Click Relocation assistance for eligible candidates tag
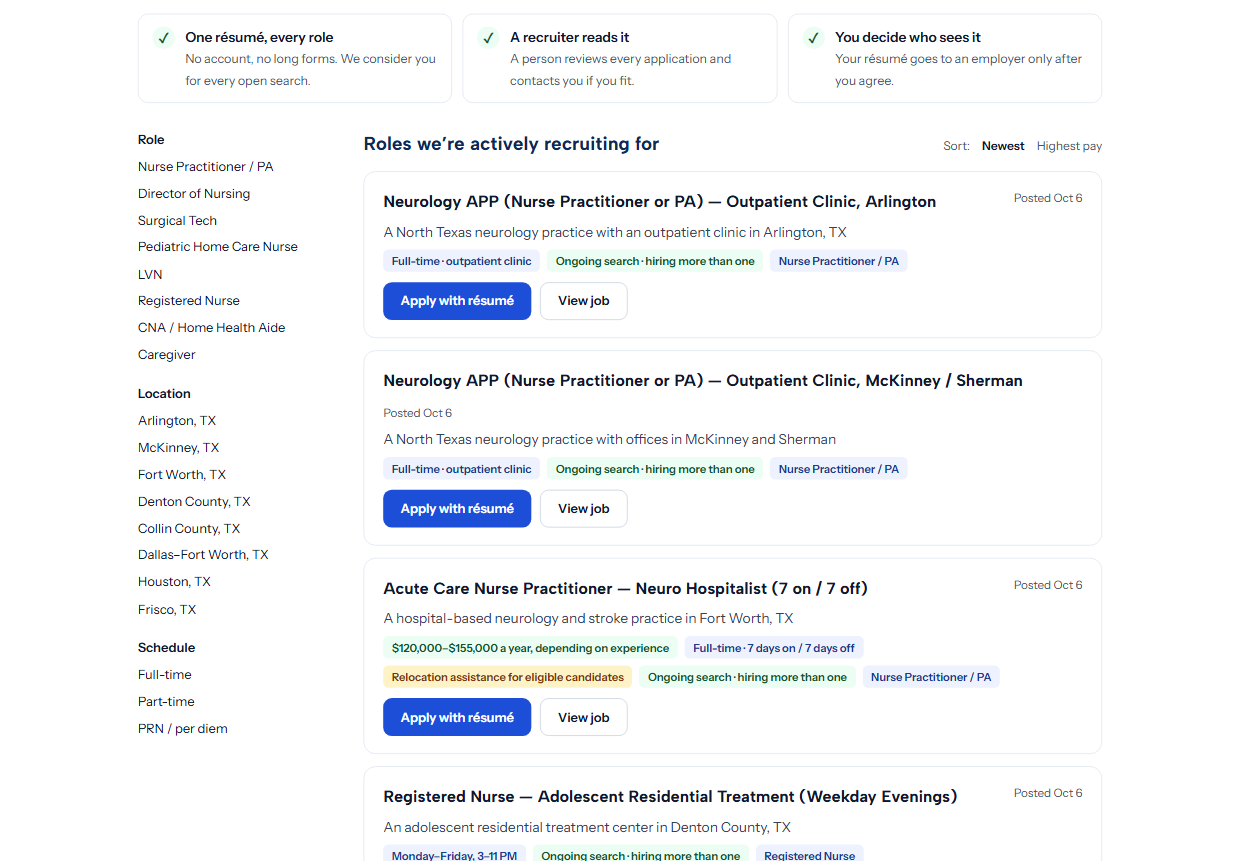Screen dimensions: 1240x861 pyautogui.click(x=507, y=677)
